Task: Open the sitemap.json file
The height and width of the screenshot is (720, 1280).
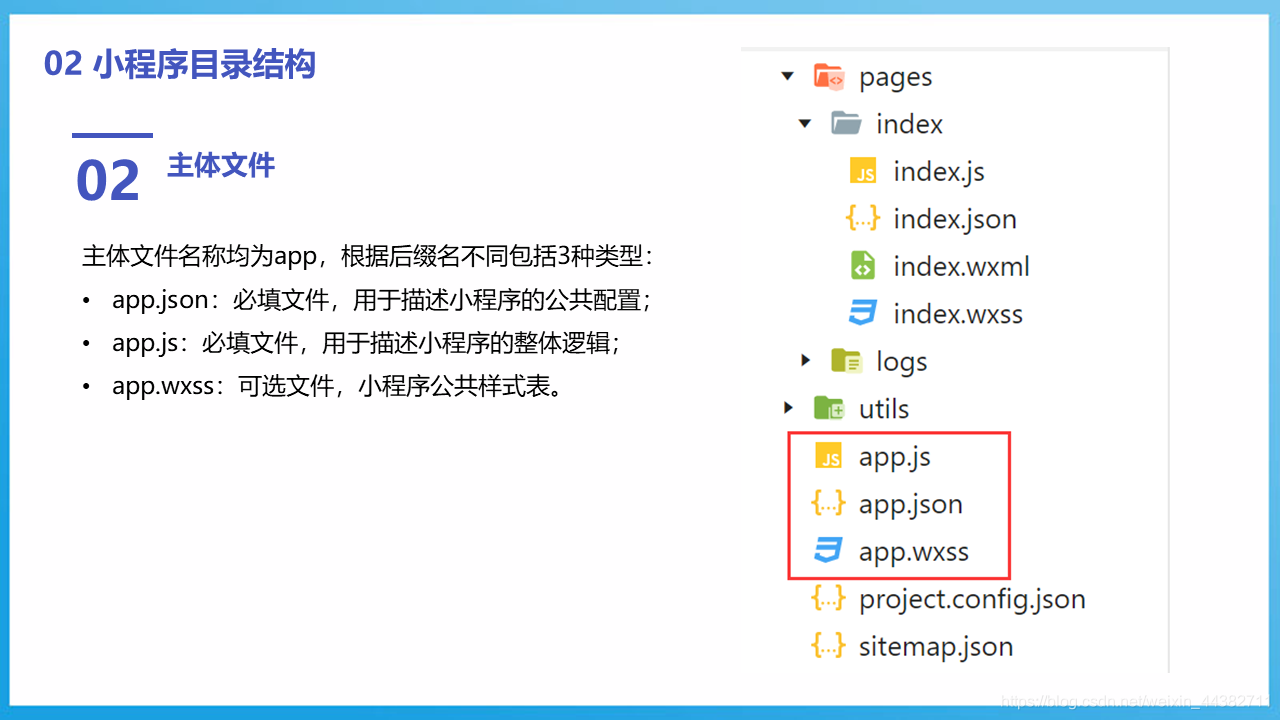Action: coord(936,646)
